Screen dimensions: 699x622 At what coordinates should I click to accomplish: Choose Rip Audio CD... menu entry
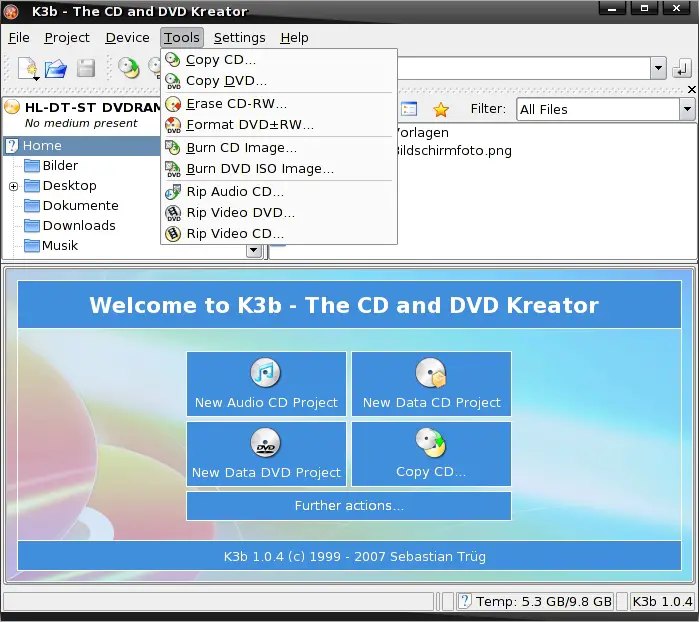tap(279, 192)
